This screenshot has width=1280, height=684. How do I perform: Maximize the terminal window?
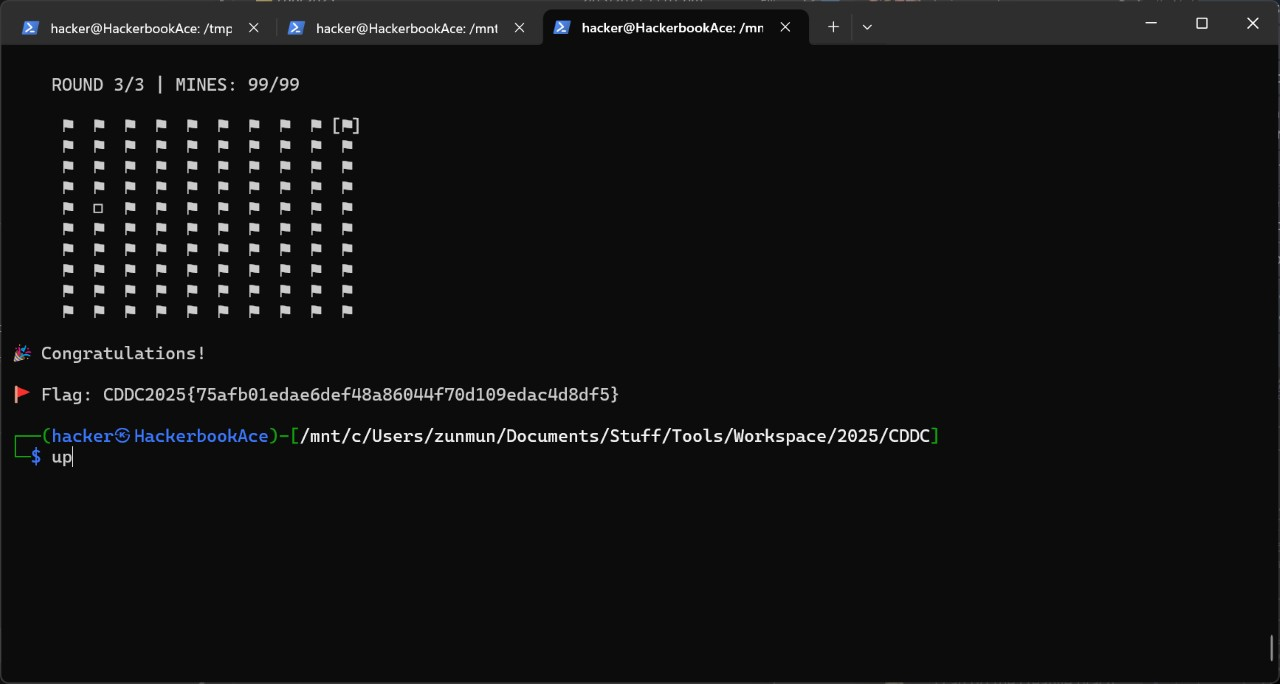1202,23
